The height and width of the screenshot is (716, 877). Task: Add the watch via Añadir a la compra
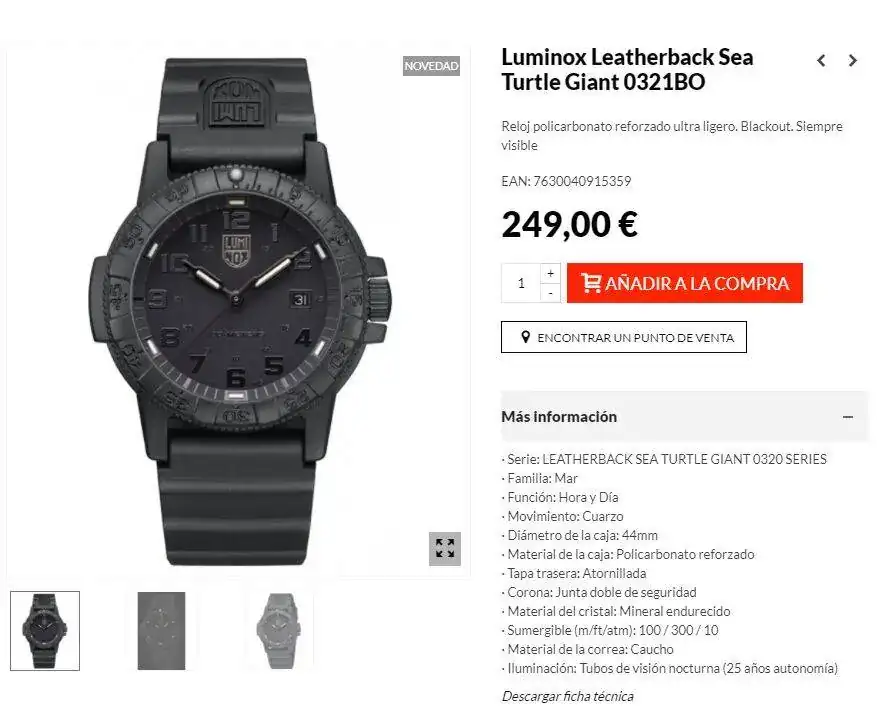(685, 283)
